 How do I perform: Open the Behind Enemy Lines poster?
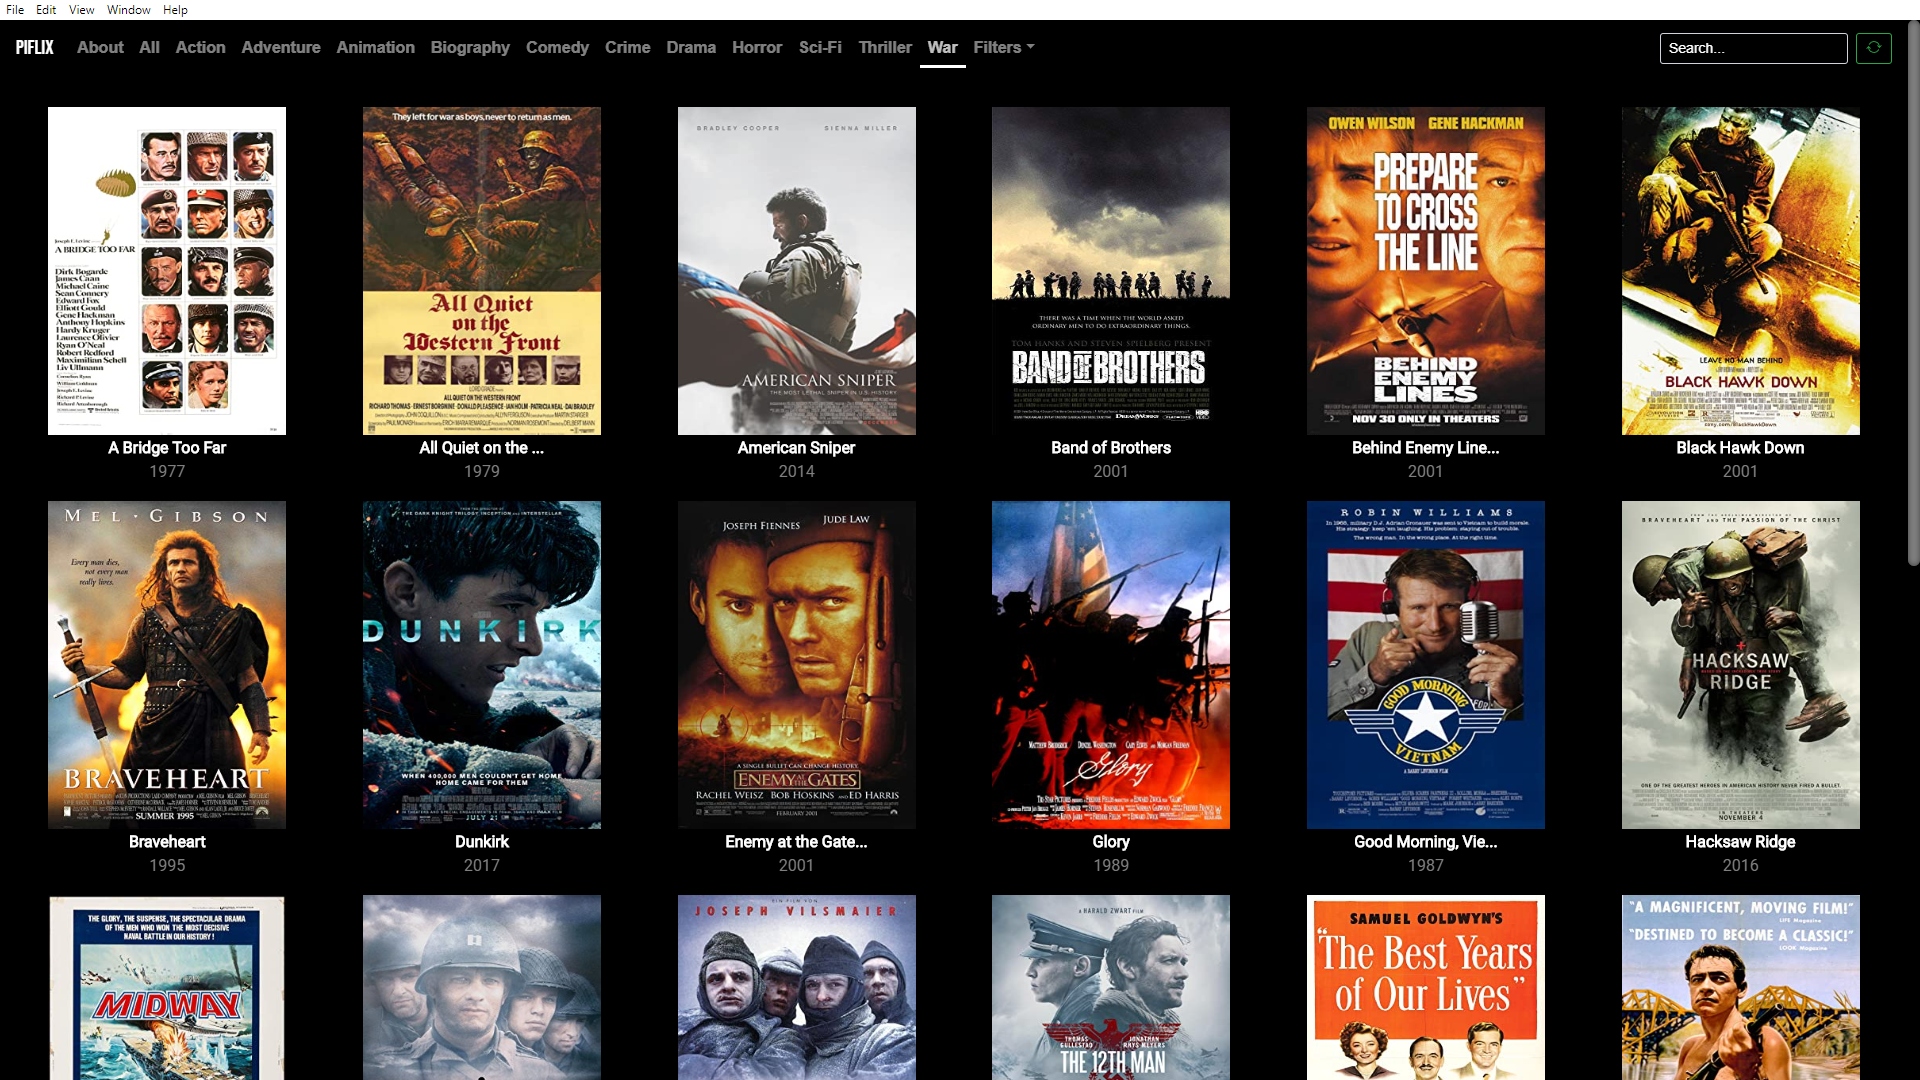click(1426, 271)
